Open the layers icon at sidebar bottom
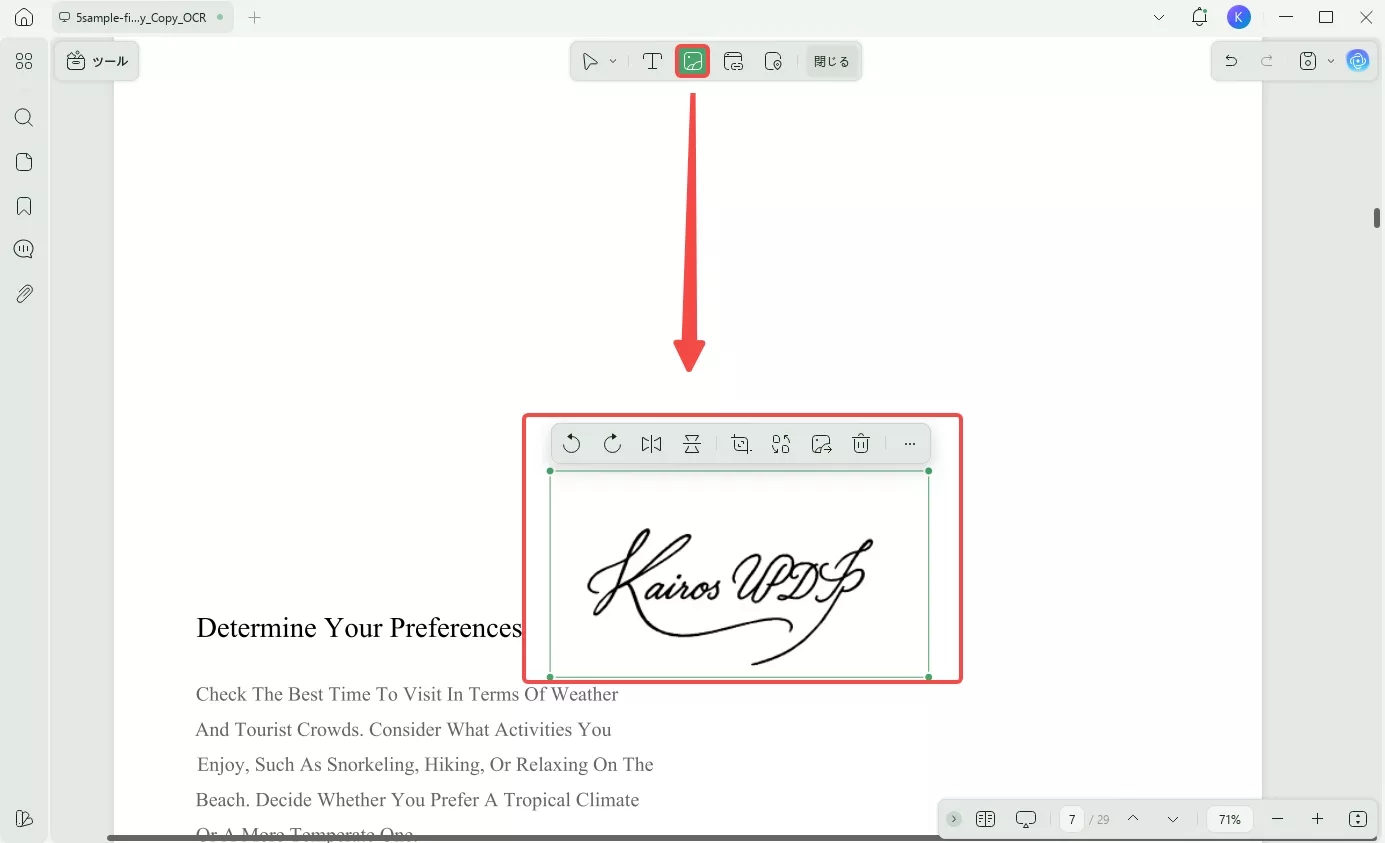This screenshot has width=1385, height=843. pos(24,819)
